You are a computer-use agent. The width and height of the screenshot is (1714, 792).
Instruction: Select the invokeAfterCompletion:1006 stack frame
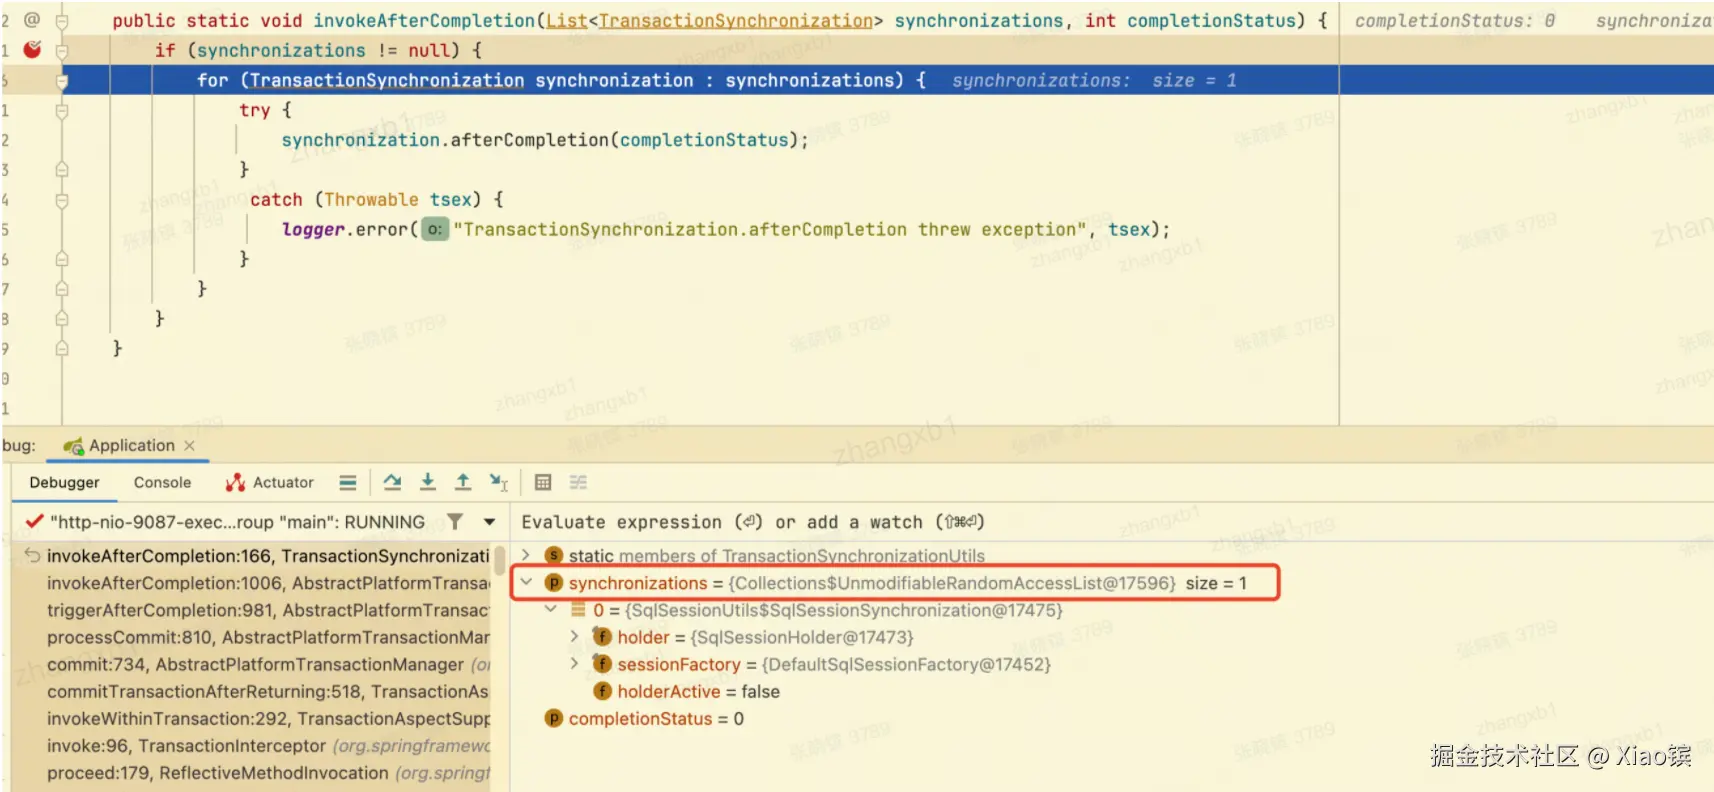click(268, 583)
